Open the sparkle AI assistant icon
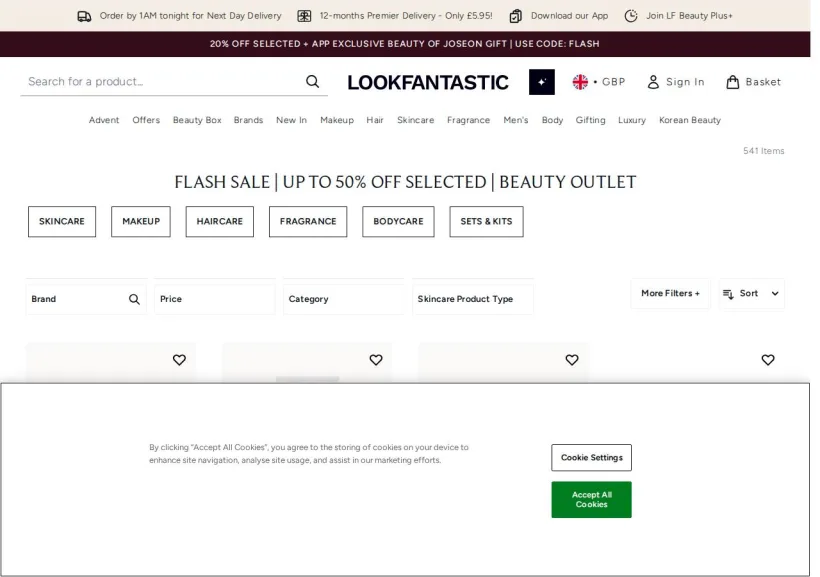Image resolution: width=820 pixels, height=577 pixels. [542, 82]
